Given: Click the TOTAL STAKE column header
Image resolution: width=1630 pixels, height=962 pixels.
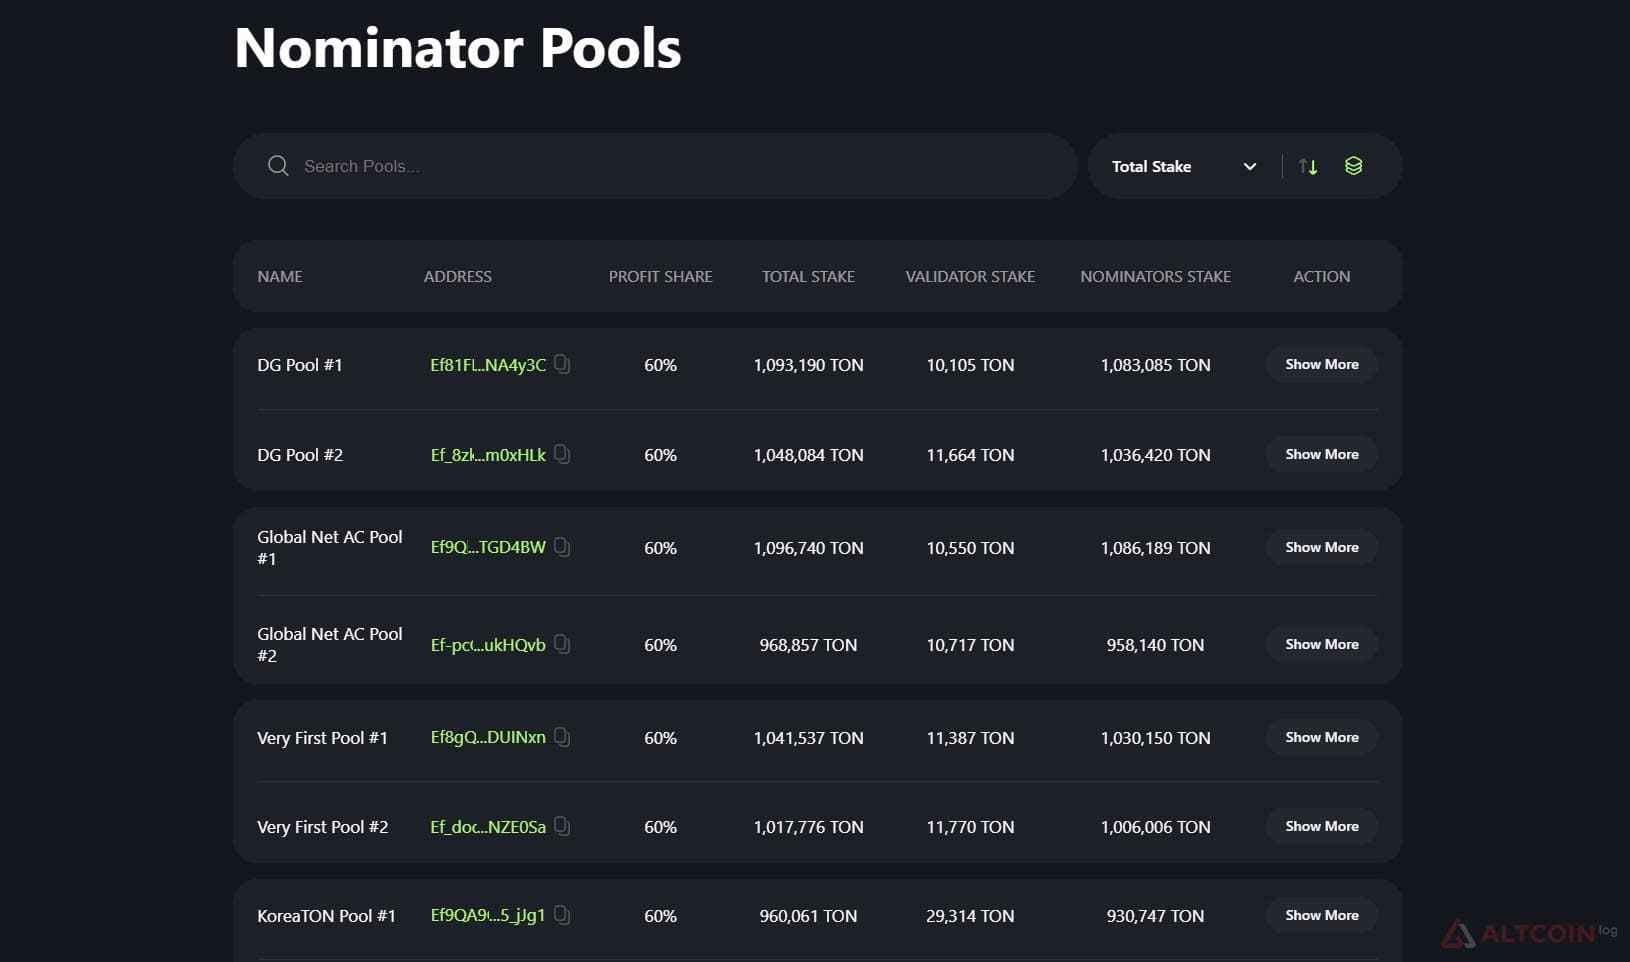Looking at the screenshot, I should coord(808,276).
